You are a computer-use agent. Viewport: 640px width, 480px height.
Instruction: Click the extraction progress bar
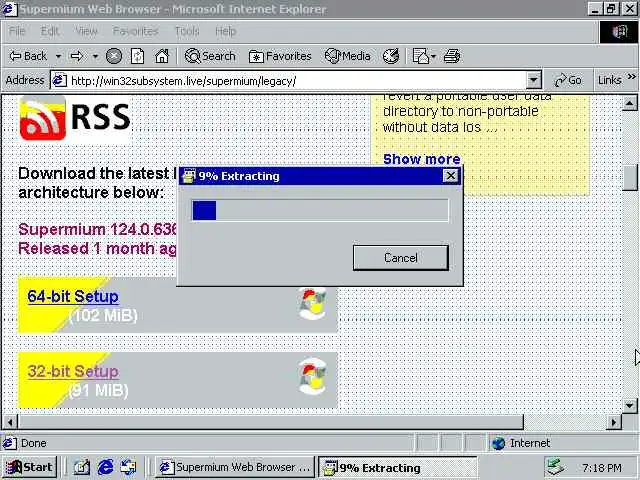[x=320, y=210]
